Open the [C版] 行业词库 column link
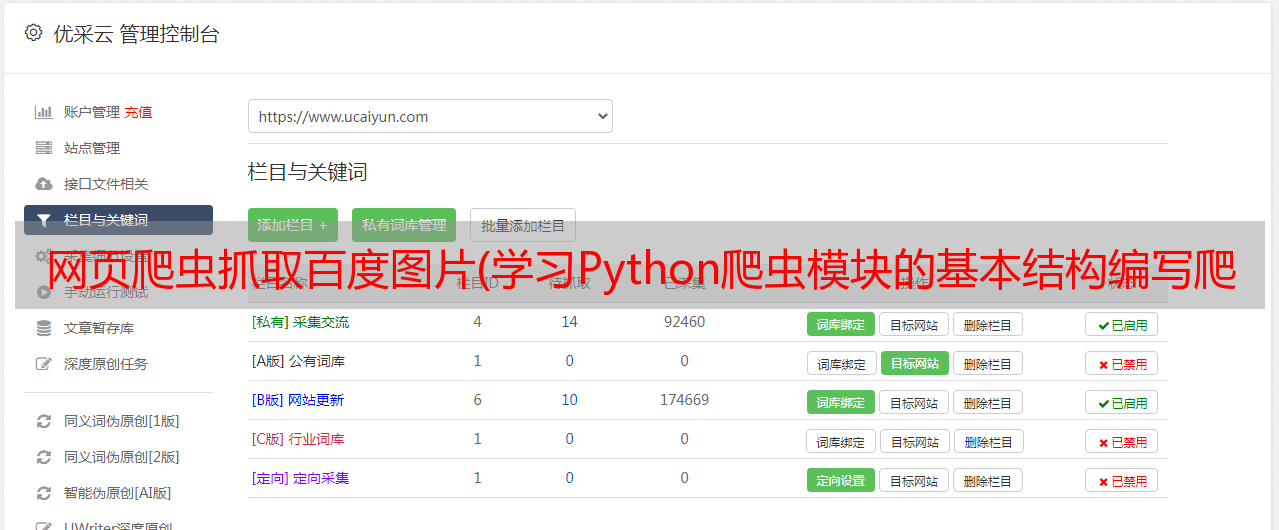Screen dimensions: 1279x530 point(298,439)
